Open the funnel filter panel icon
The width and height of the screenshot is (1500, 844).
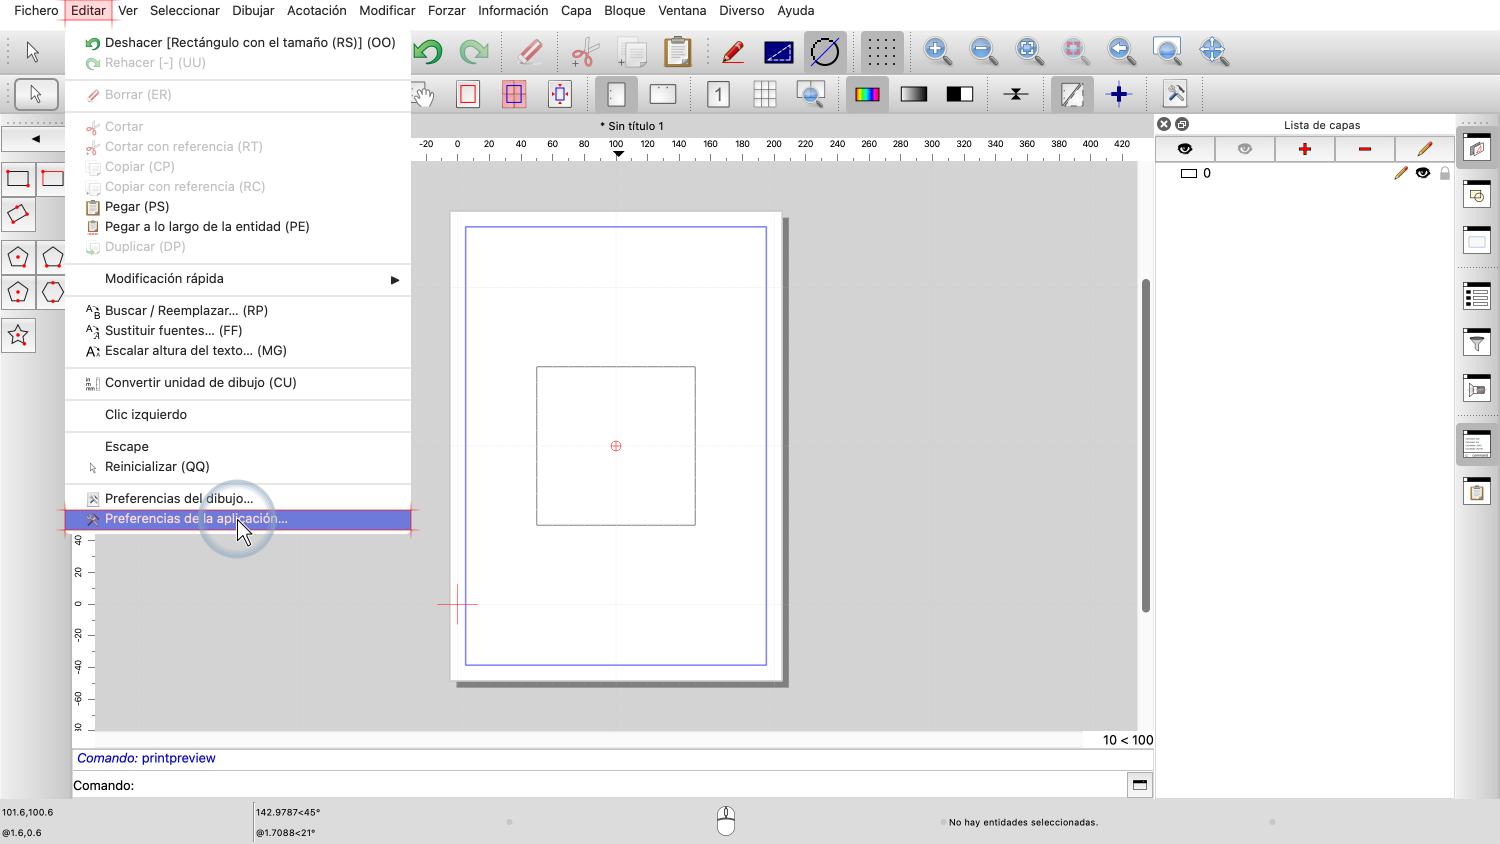(1477, 343)
